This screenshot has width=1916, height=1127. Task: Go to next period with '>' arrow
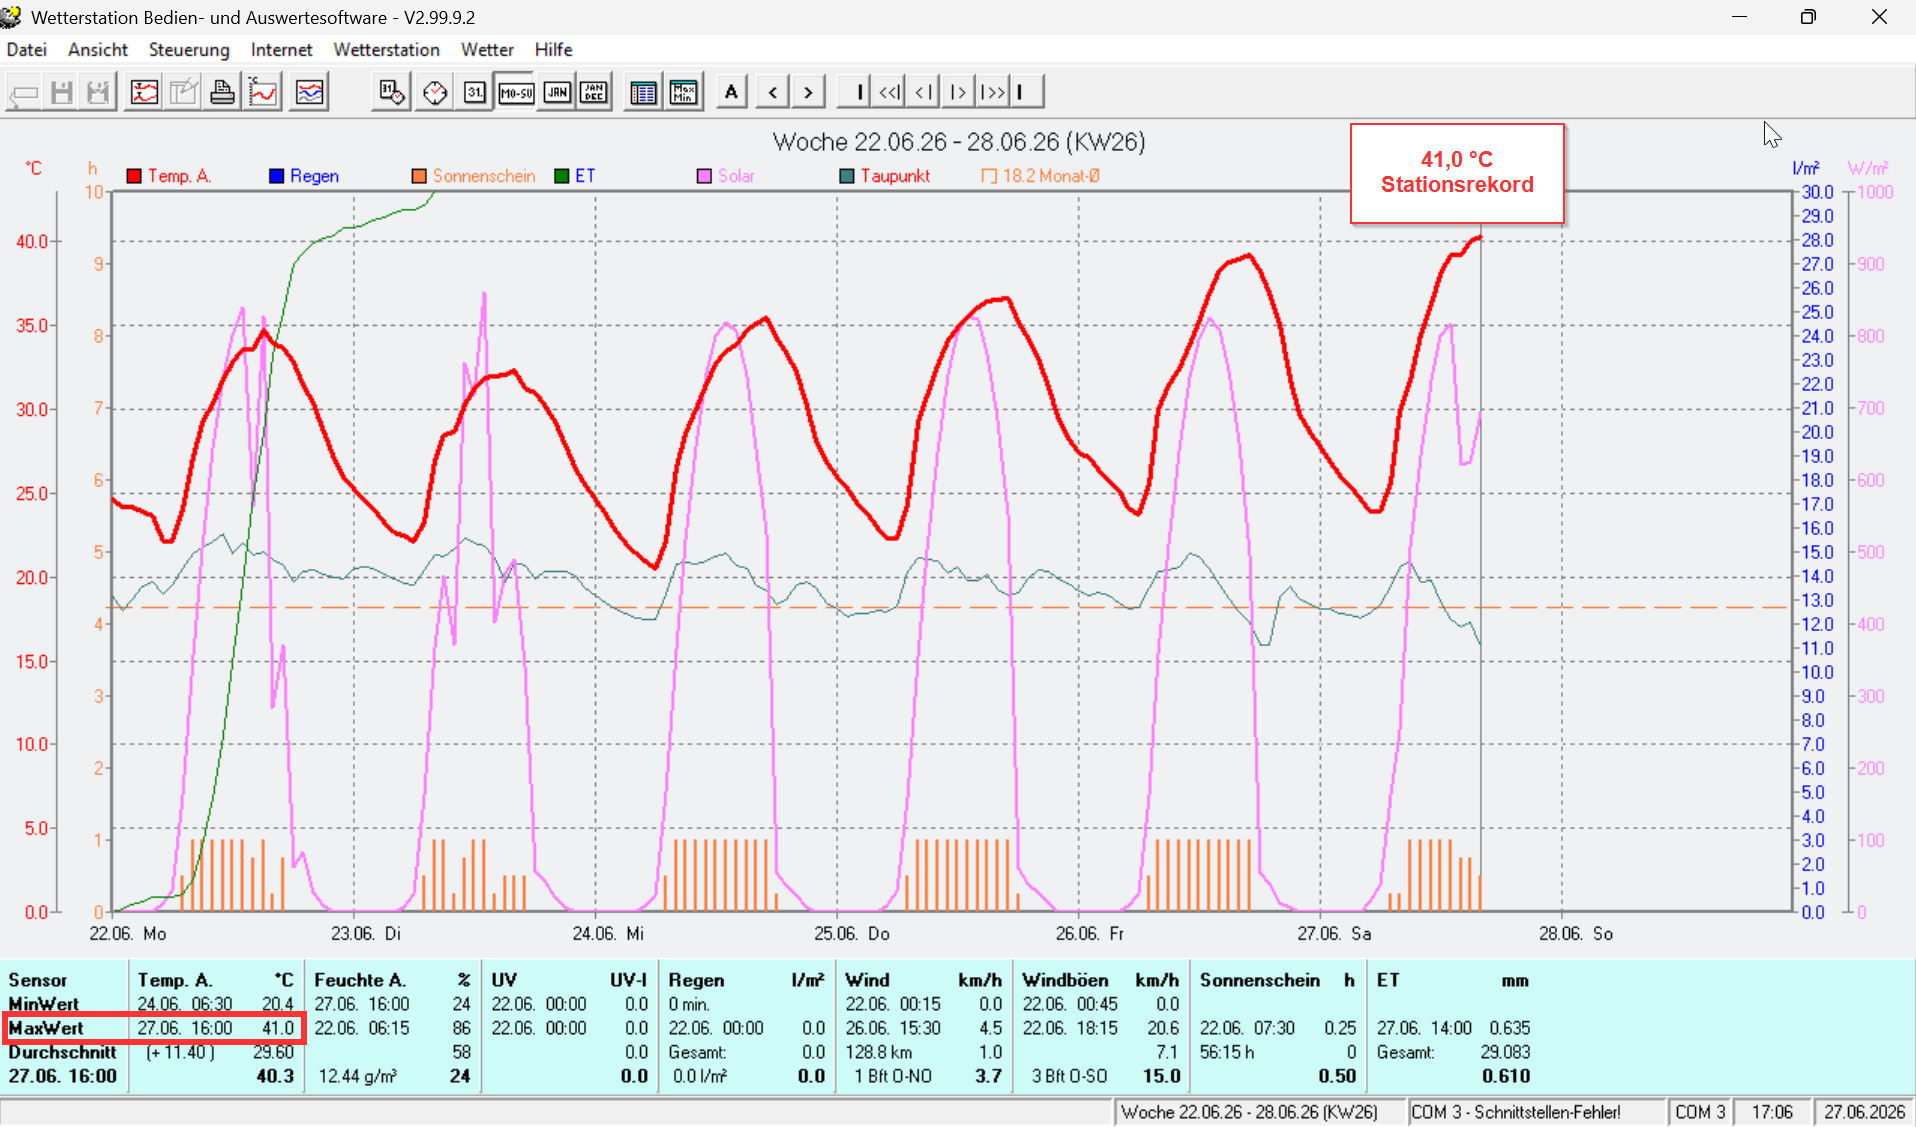click(808, 93)
